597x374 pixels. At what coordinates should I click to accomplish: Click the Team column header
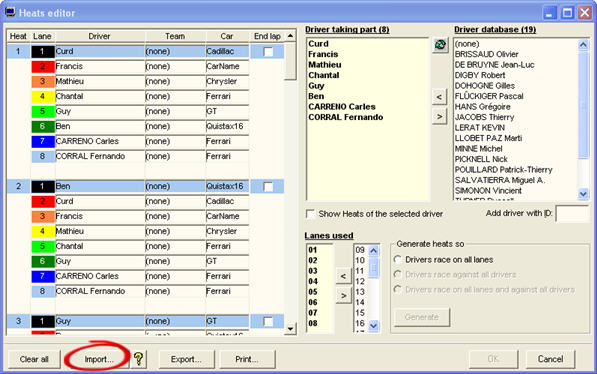coord(175,36)
